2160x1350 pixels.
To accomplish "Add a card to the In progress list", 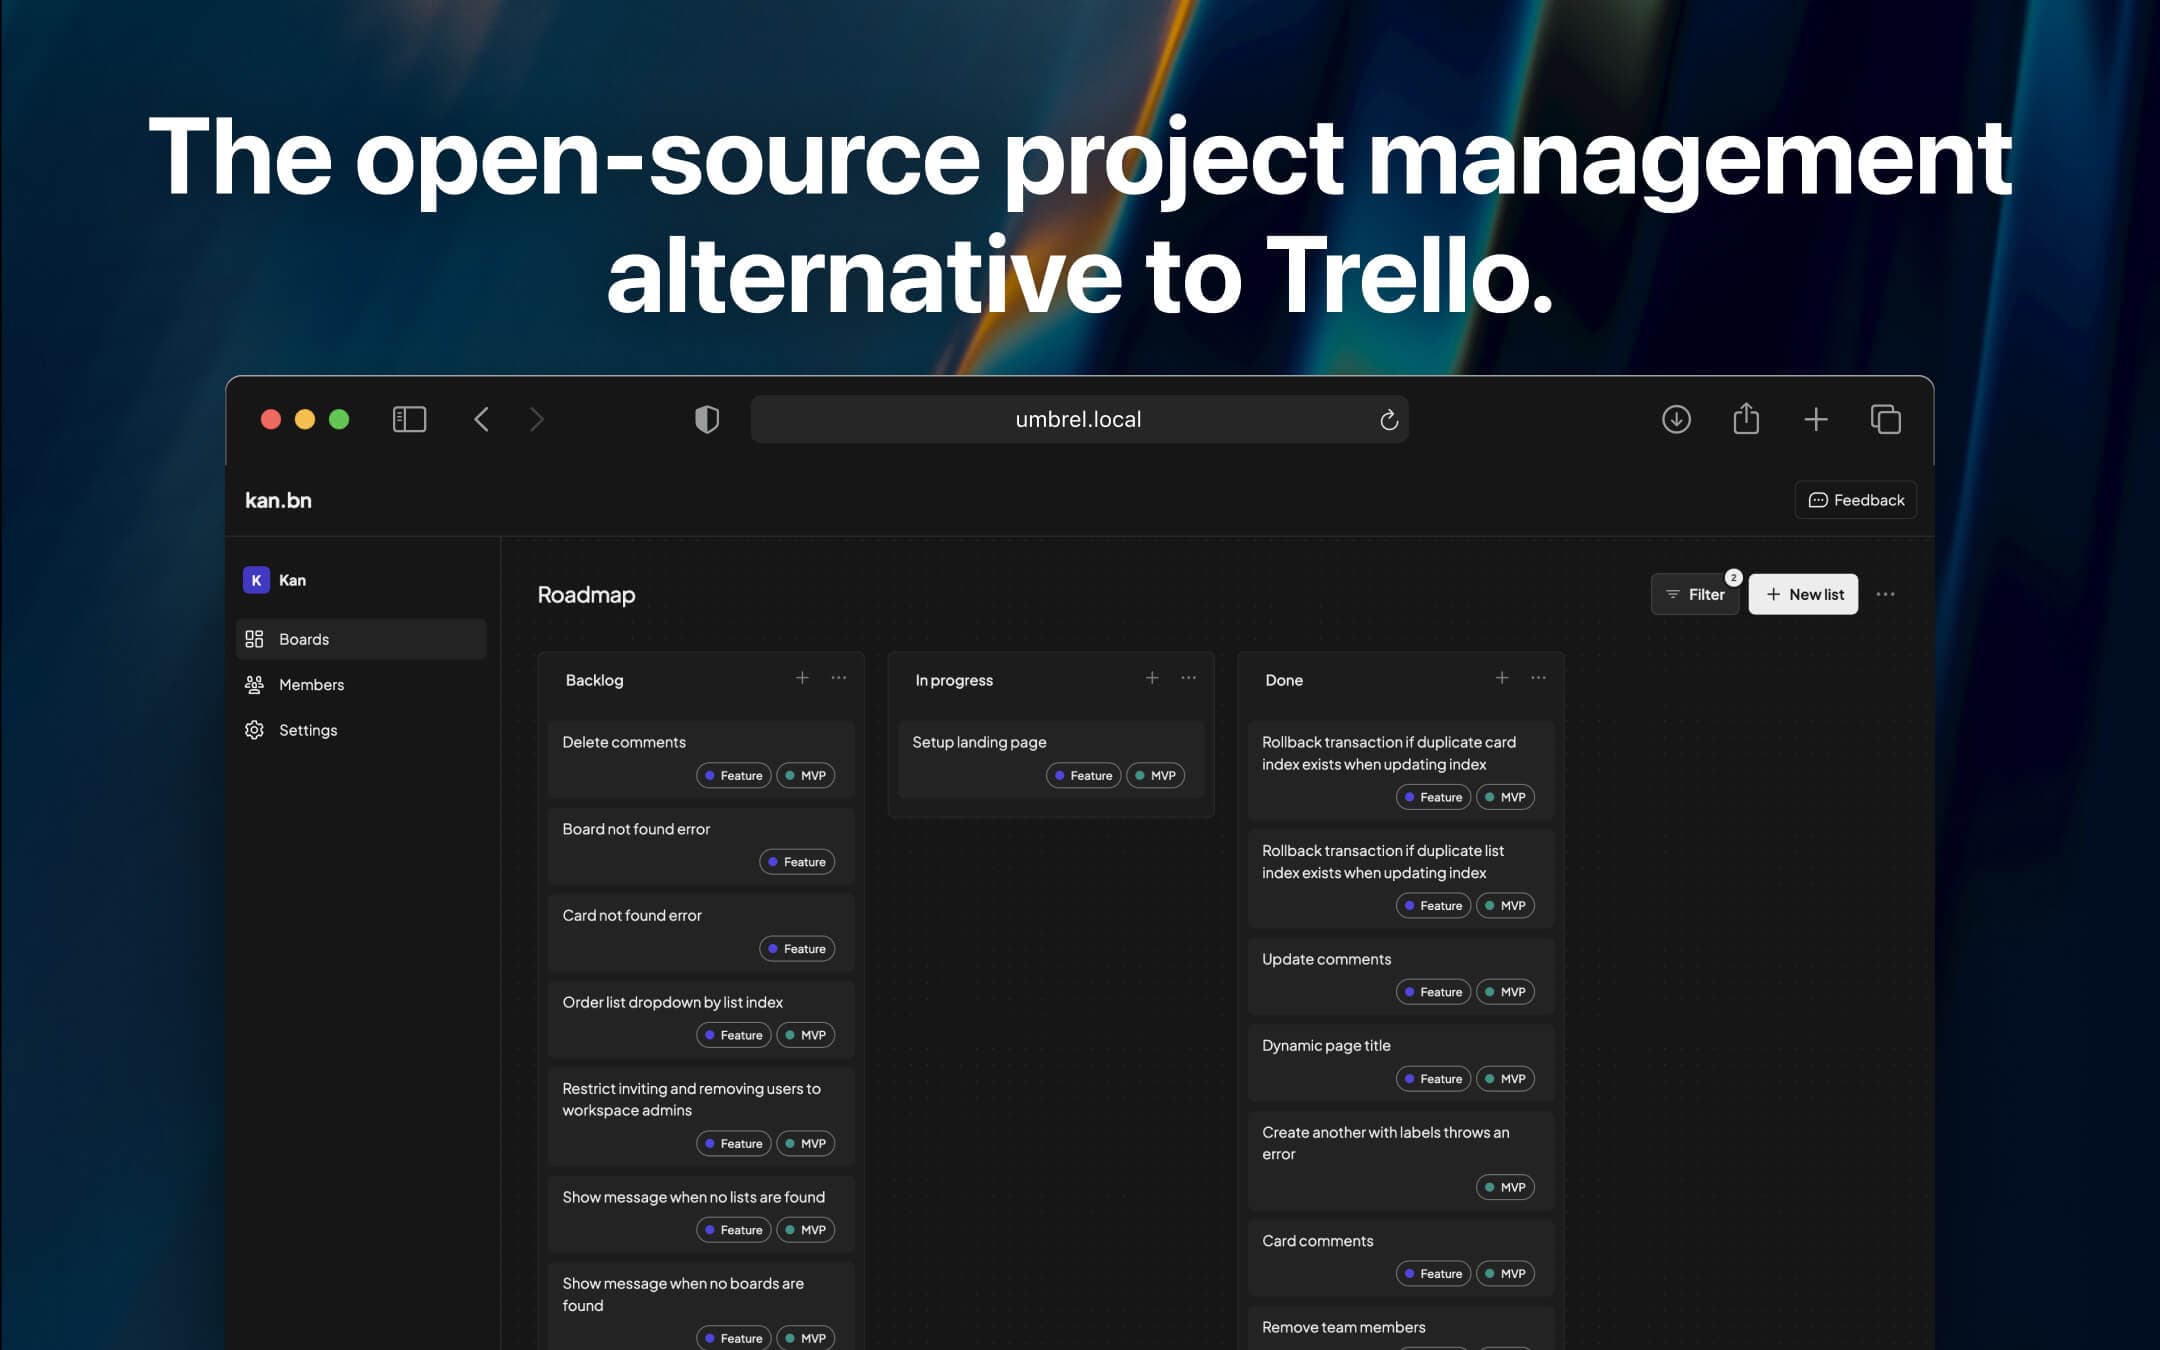I will click(x=1152, y=677).
